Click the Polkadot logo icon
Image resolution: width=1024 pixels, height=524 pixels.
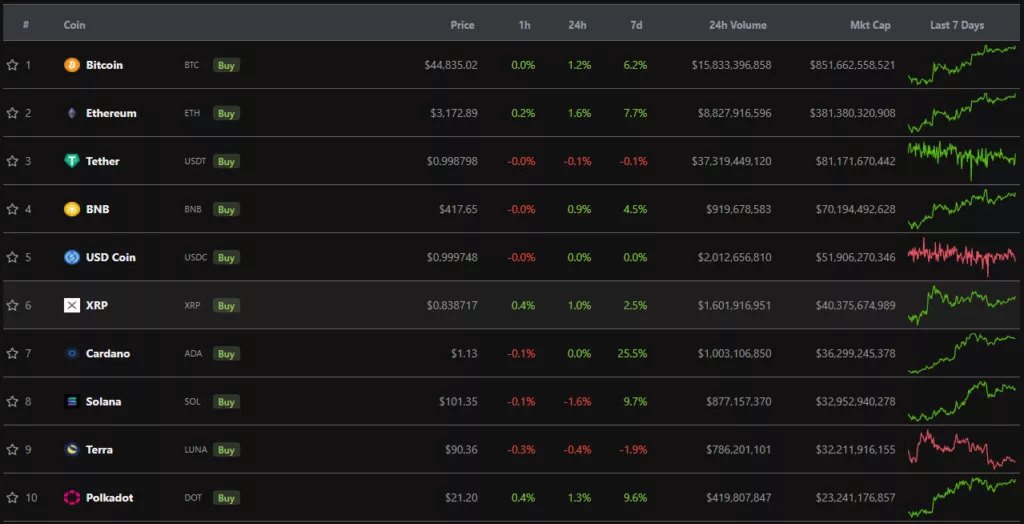tap(71, 497)
